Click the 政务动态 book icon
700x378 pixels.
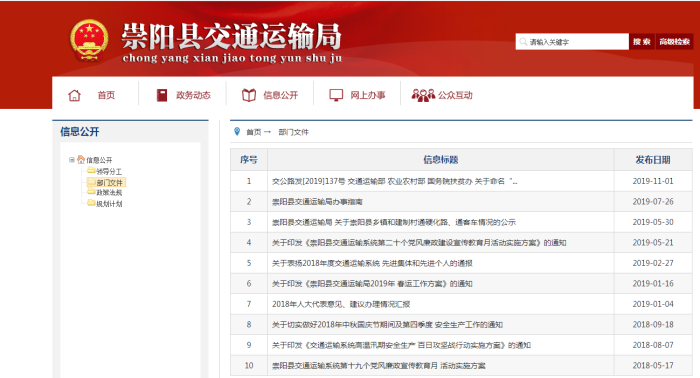(x=162, y=95)
